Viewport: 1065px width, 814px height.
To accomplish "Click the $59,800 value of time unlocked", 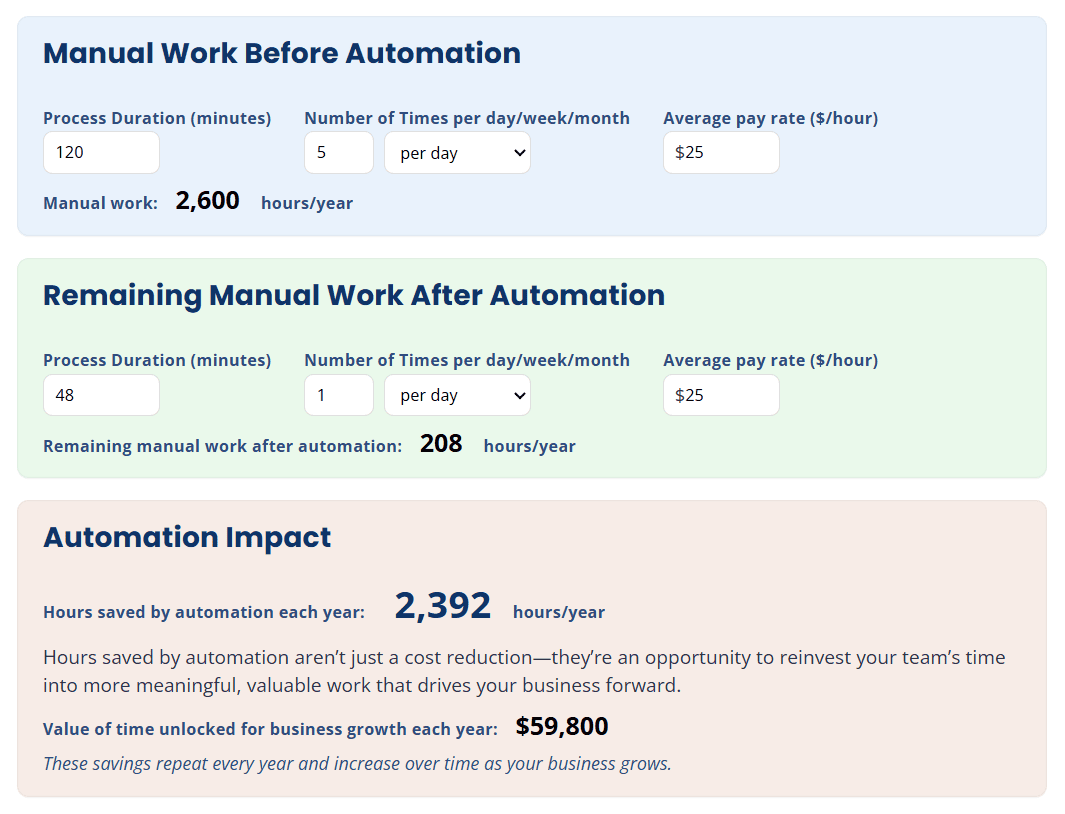I will click(562, 727).
